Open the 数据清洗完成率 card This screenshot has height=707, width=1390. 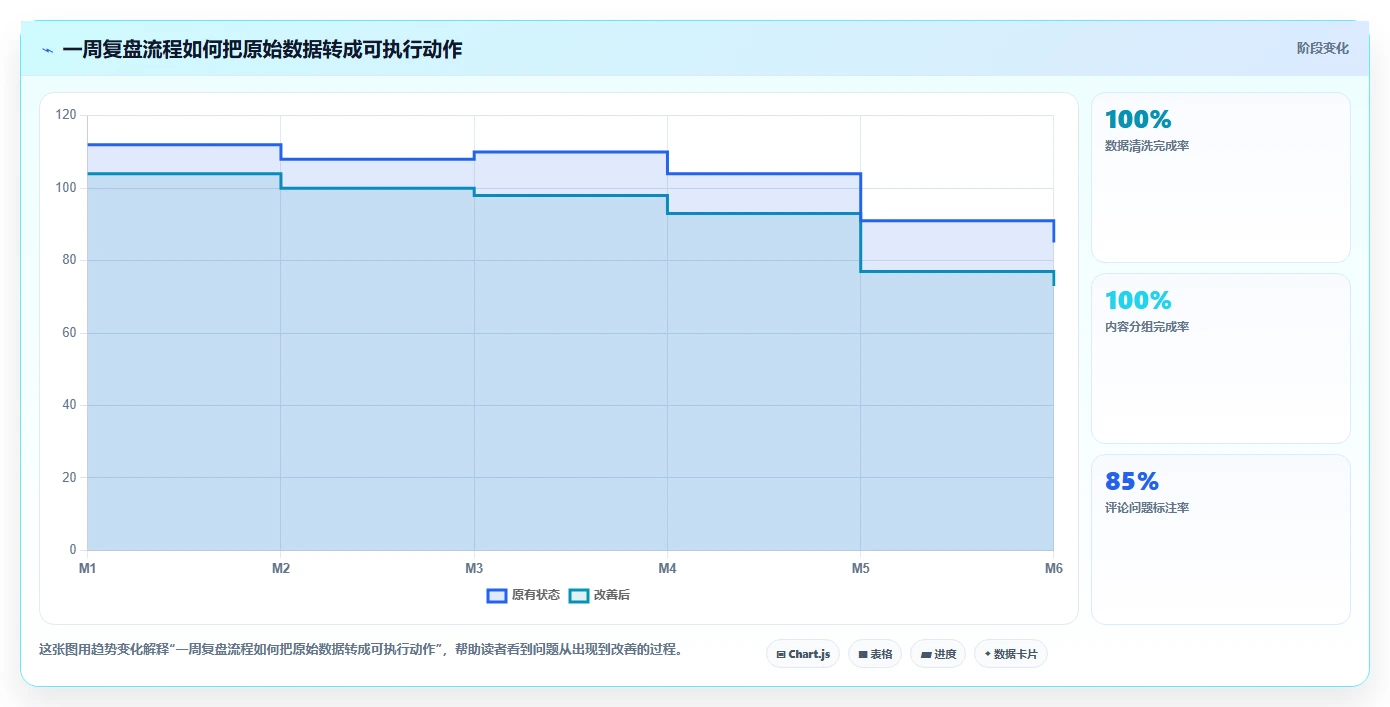coord(1221,178)
